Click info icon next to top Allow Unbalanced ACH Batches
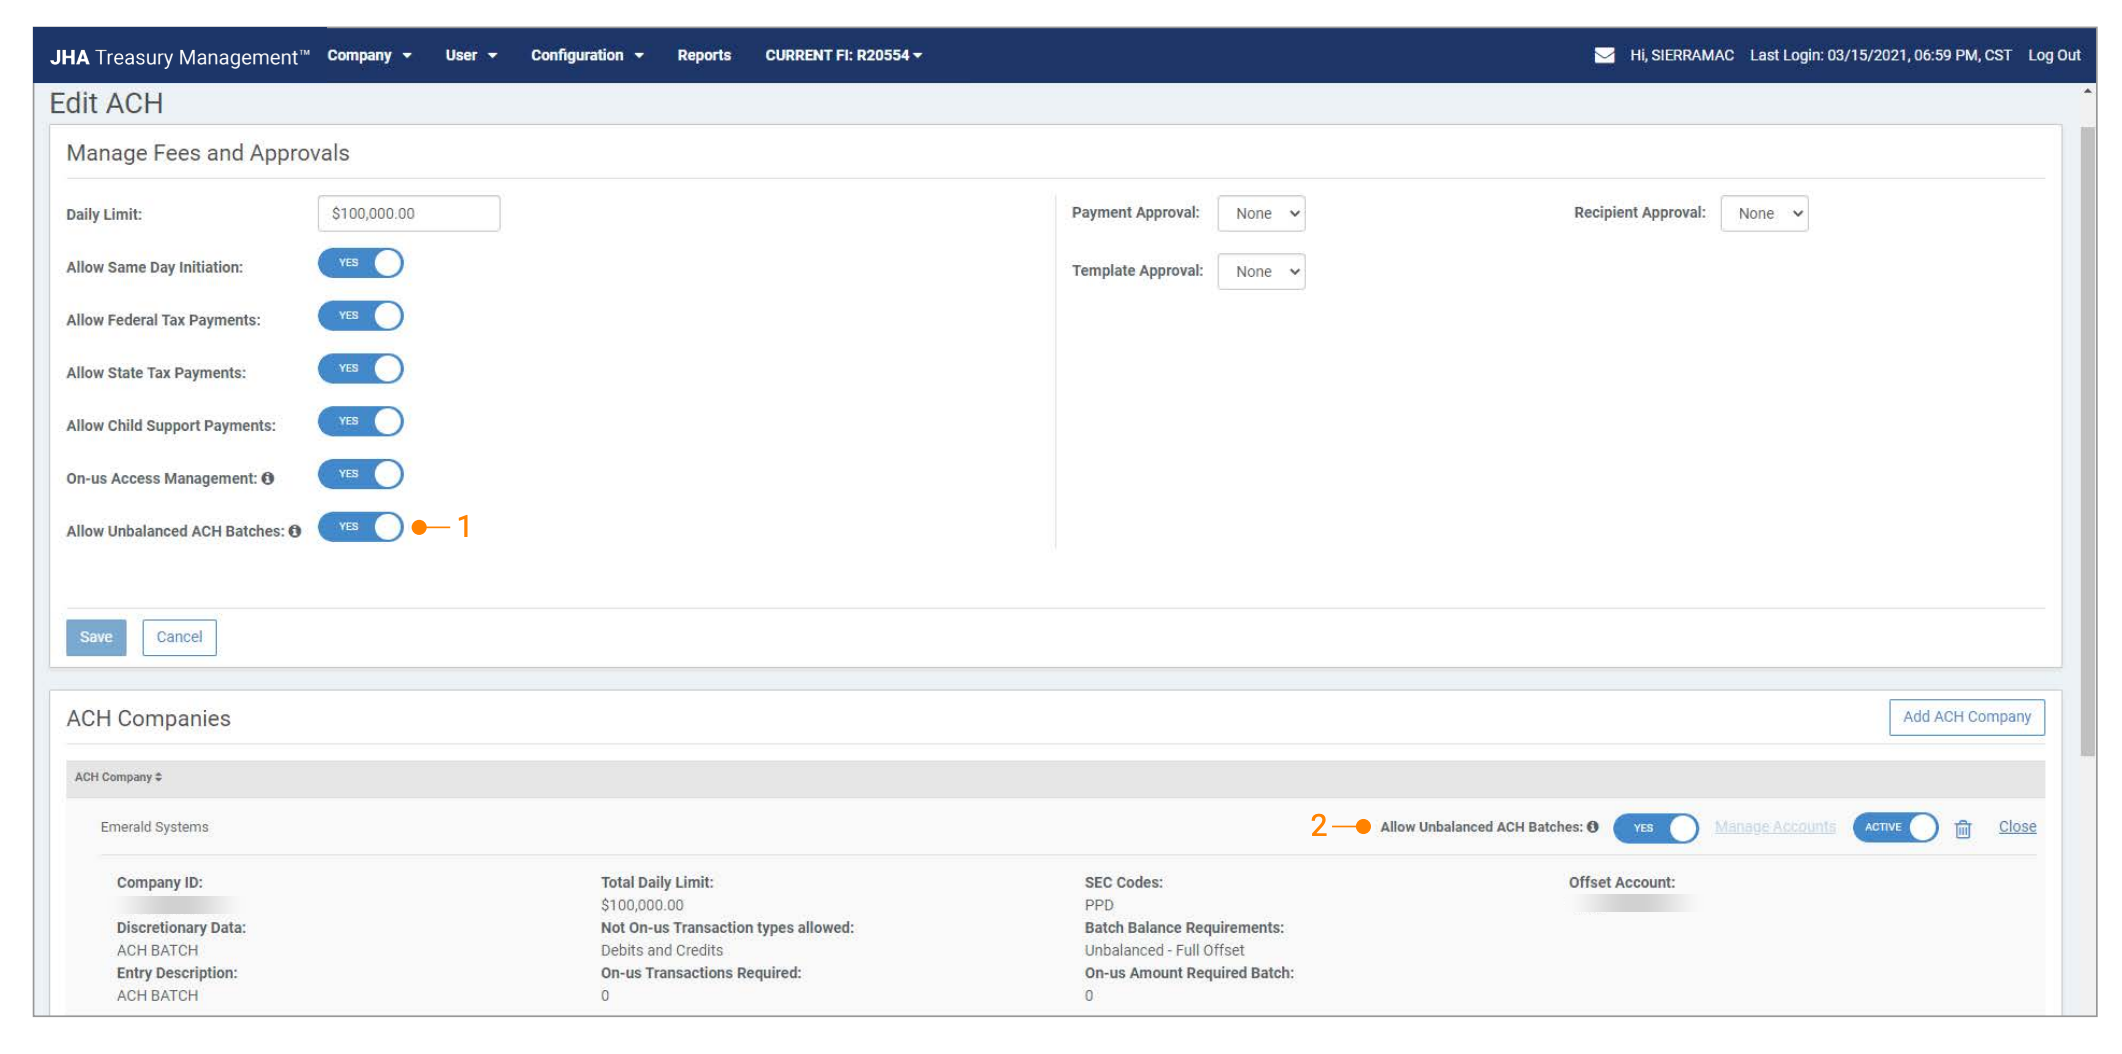2122x1054 pixels. tap(295, 532)
